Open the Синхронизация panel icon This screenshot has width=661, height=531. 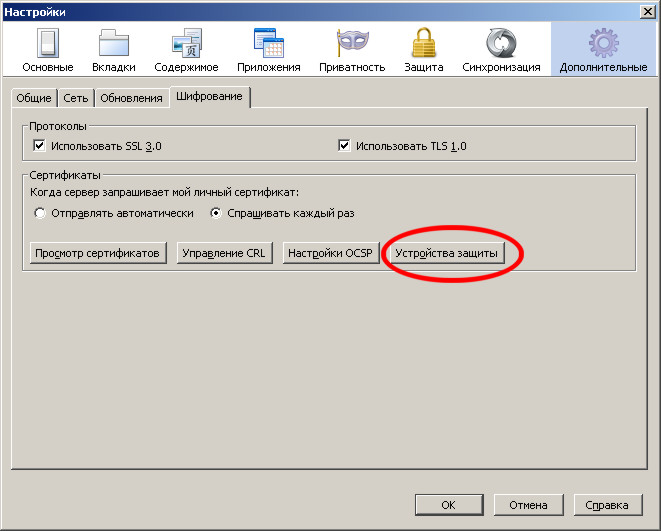point(501,45)
